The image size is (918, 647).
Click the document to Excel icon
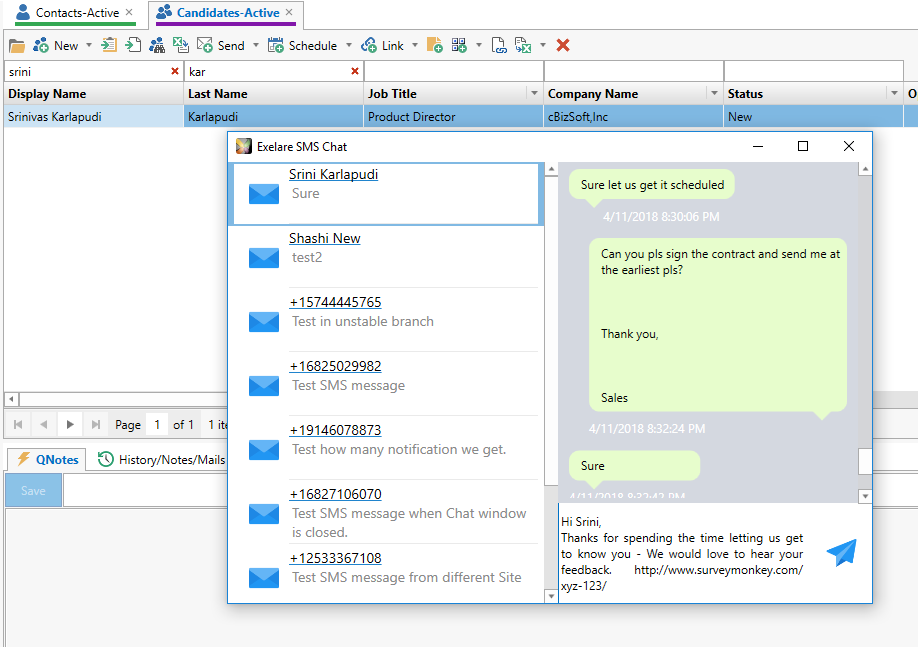(523, 46)
